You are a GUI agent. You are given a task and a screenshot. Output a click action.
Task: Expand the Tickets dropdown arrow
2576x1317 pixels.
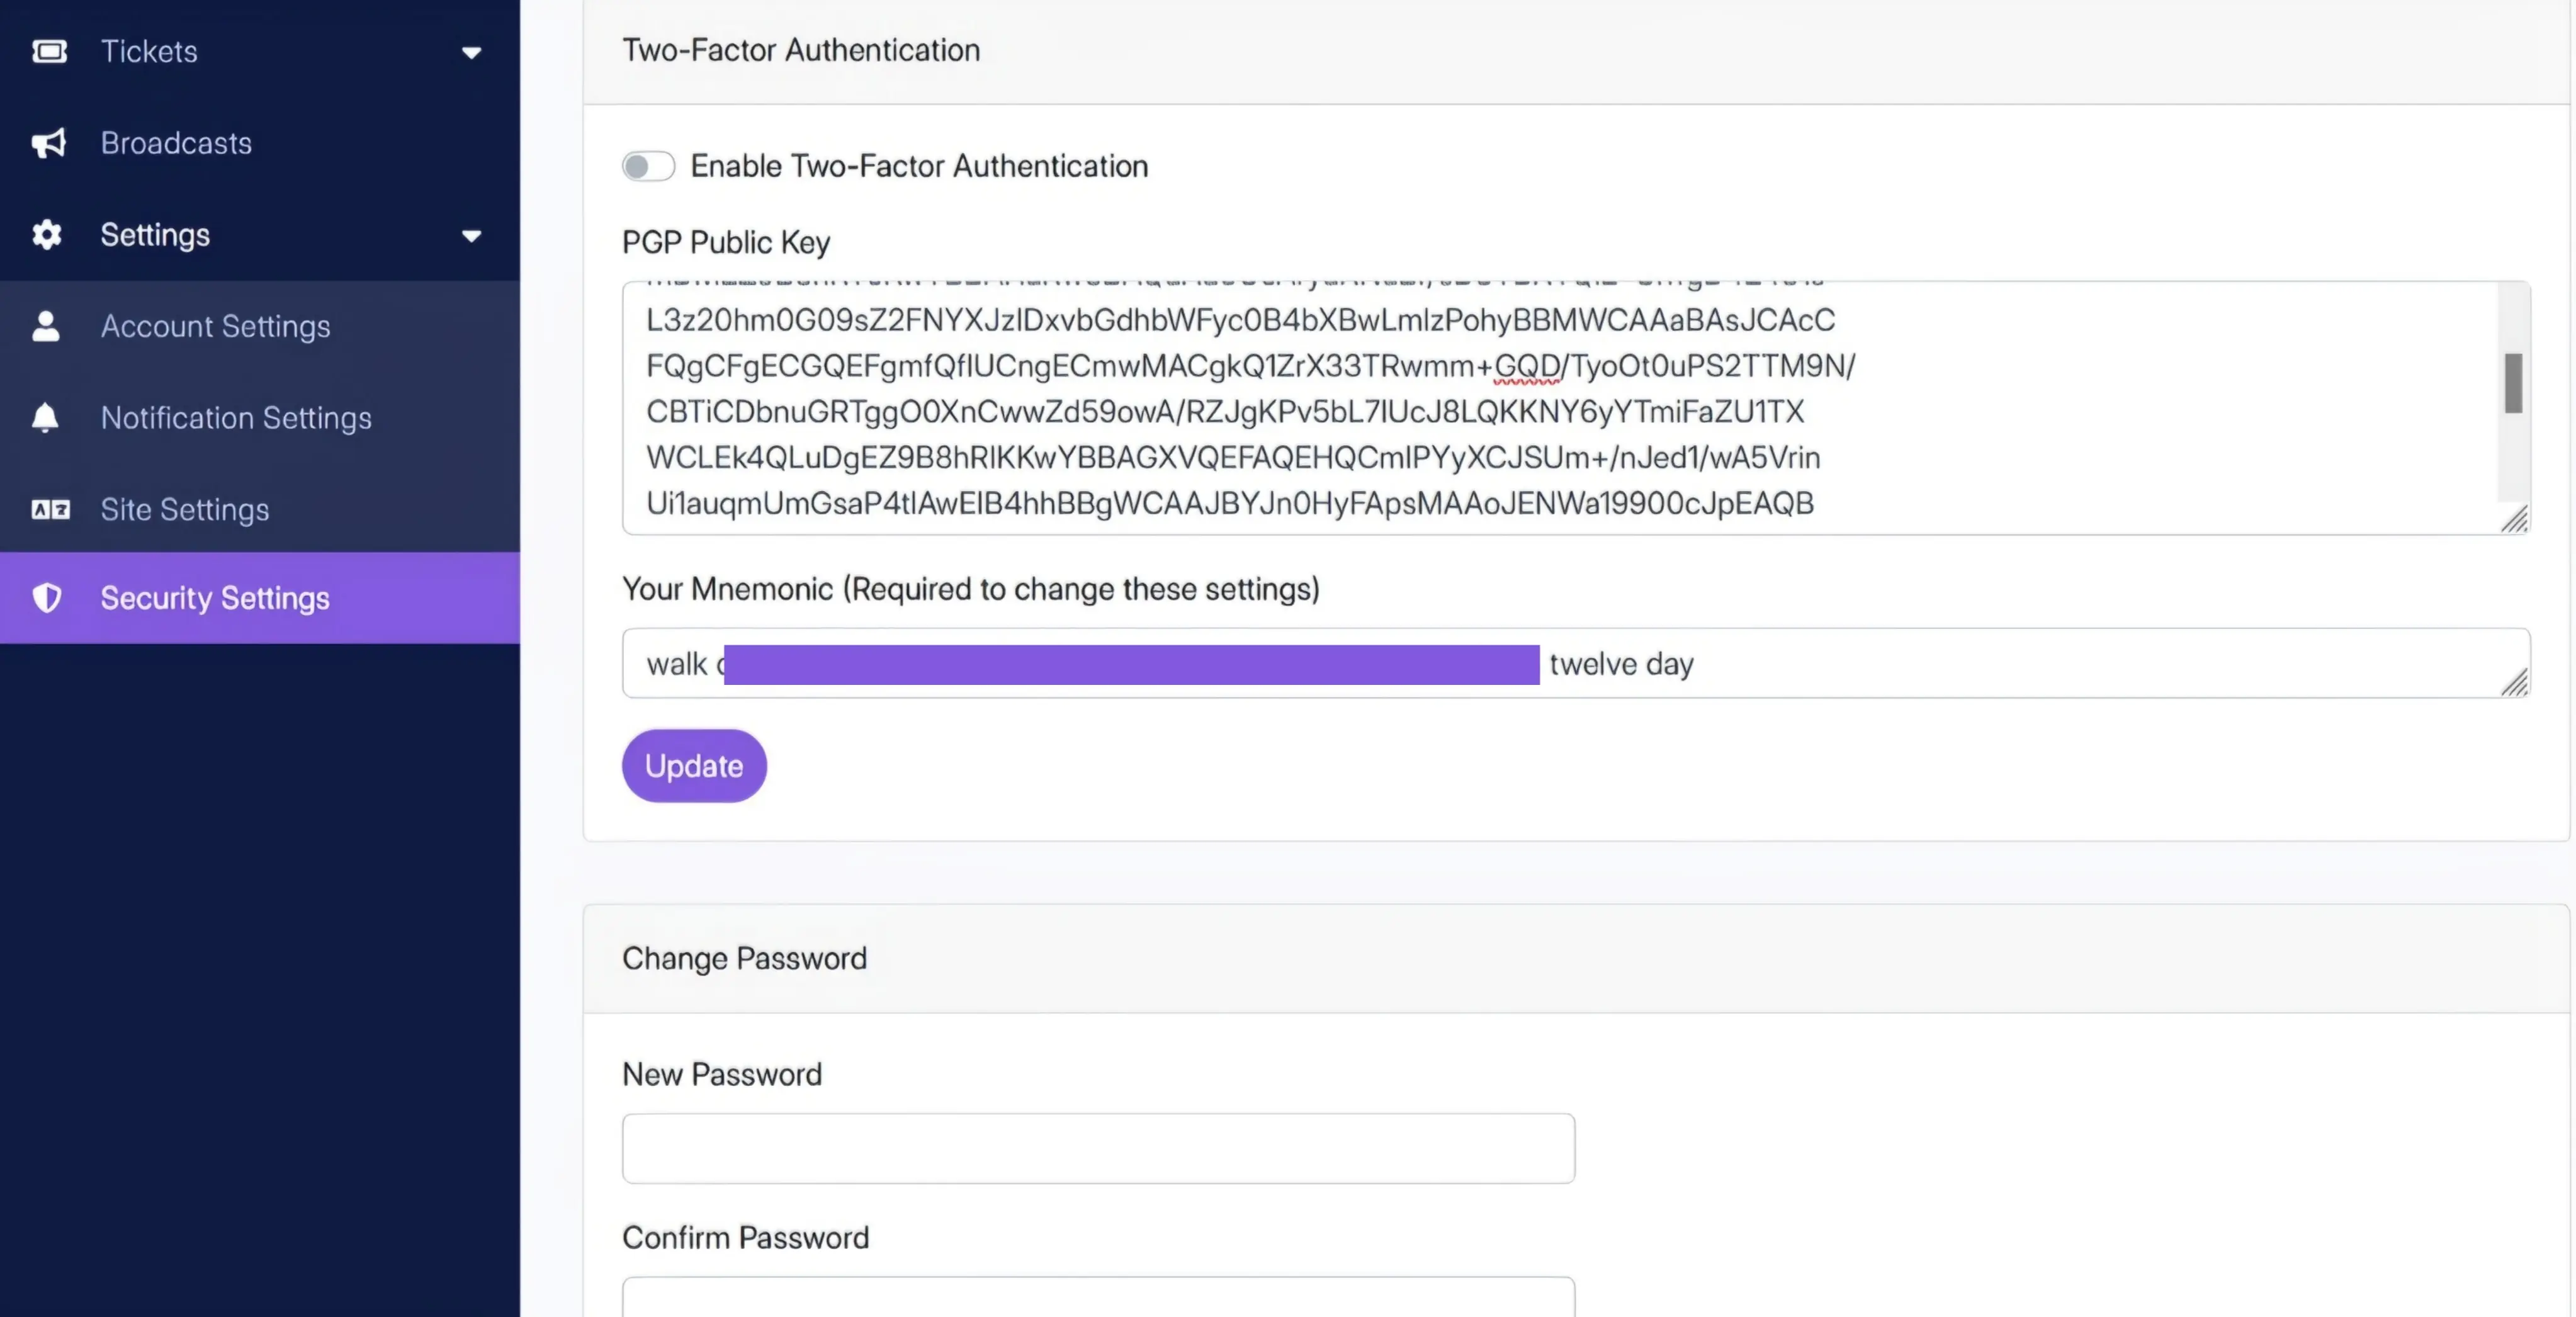coord(471,52)
